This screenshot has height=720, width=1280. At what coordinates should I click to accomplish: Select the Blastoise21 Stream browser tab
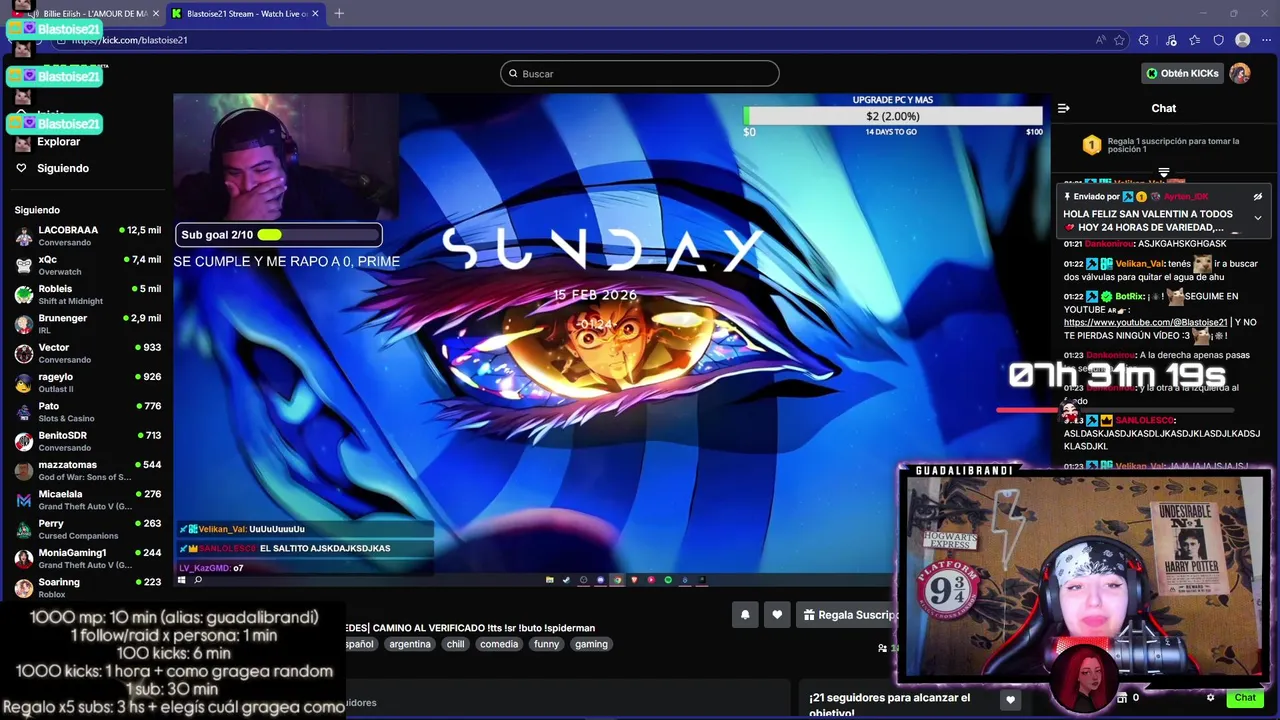pos(246,13)
